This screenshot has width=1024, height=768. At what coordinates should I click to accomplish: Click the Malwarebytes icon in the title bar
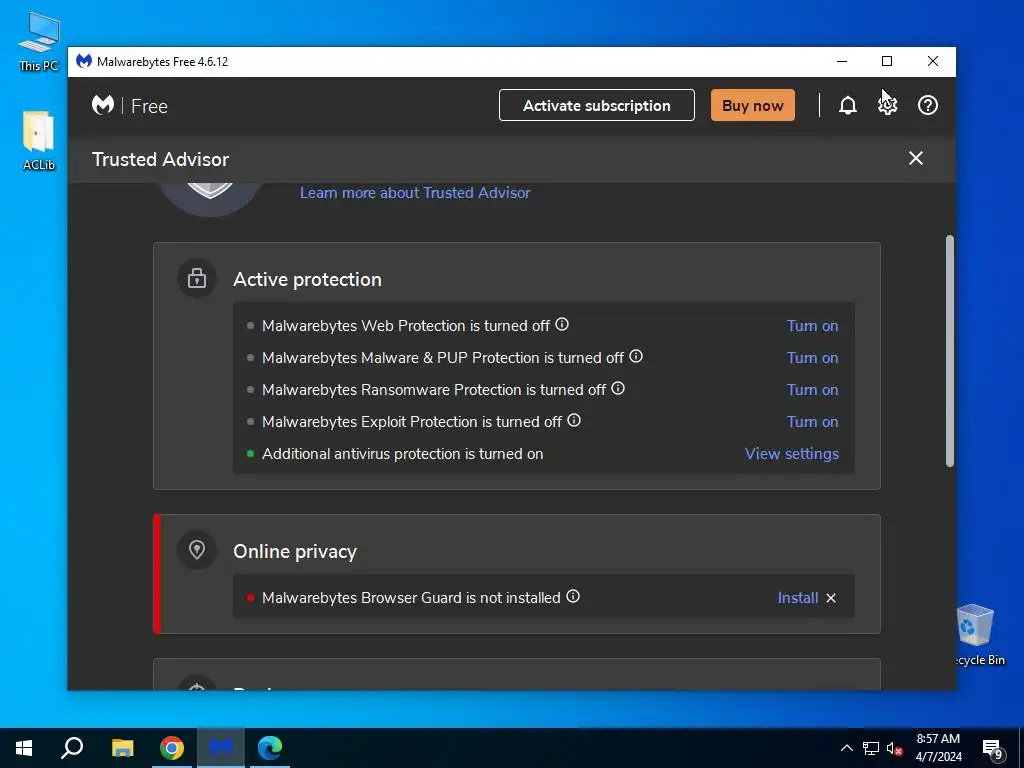pos(84,61)
